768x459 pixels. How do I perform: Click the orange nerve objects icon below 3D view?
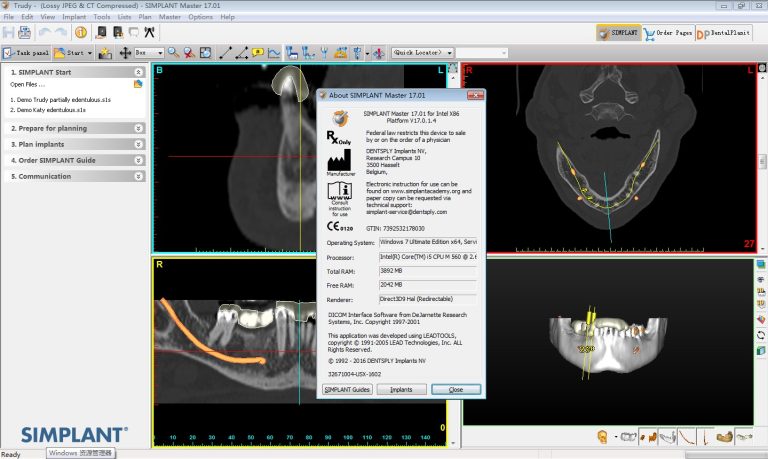[648, 436]
